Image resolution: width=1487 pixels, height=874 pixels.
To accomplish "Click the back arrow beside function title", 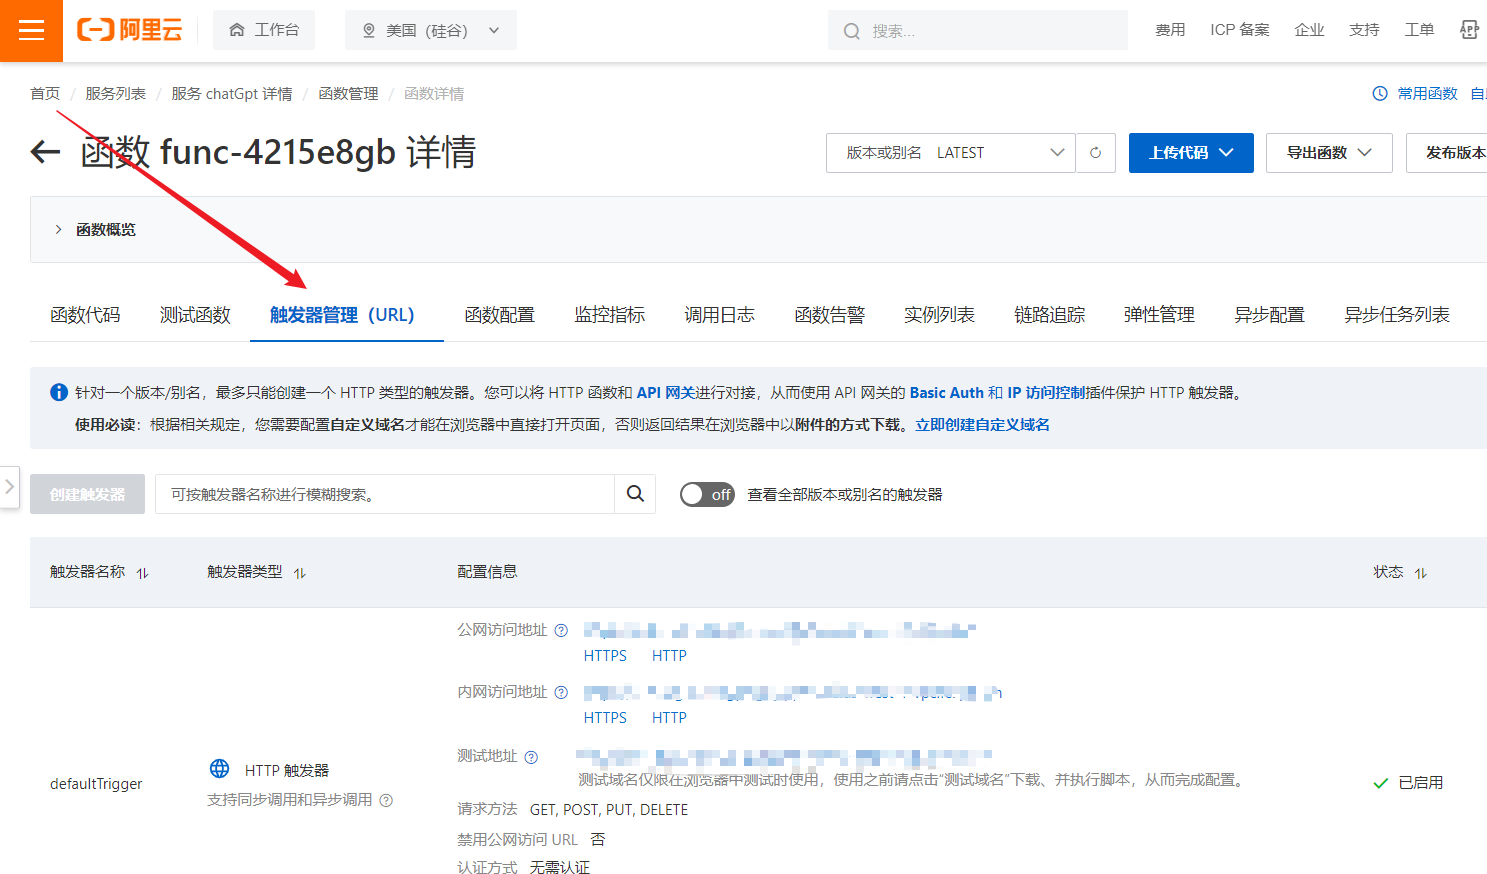I will 46,153.
